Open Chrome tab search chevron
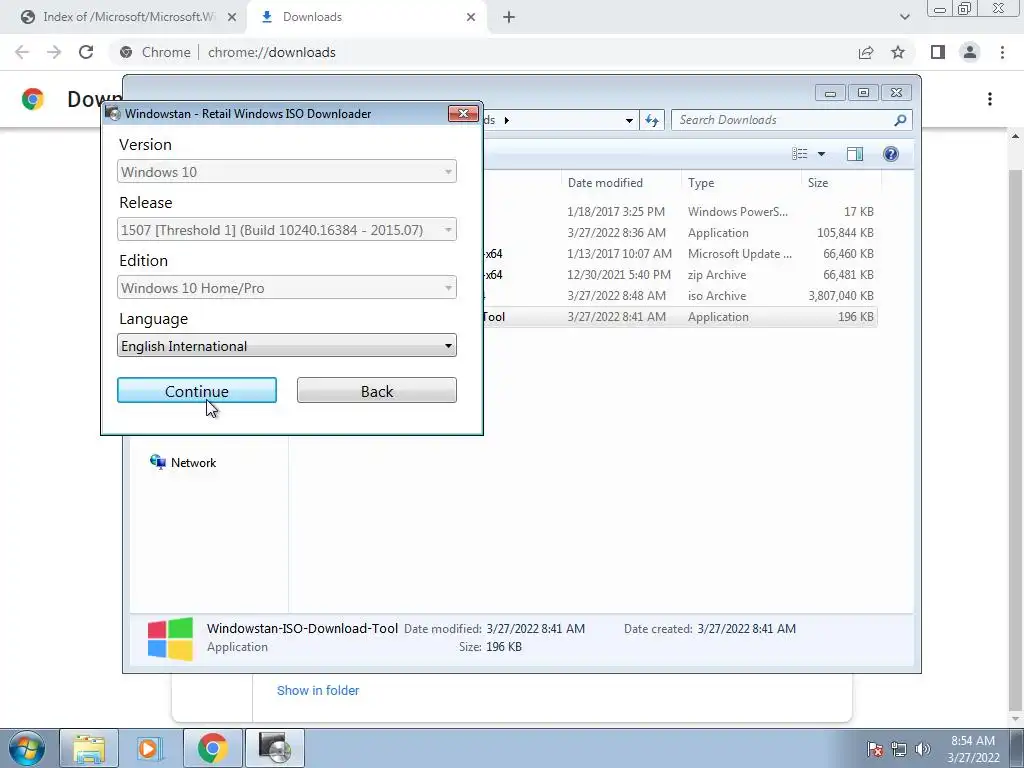1024x768 pixels. point(904,17)
